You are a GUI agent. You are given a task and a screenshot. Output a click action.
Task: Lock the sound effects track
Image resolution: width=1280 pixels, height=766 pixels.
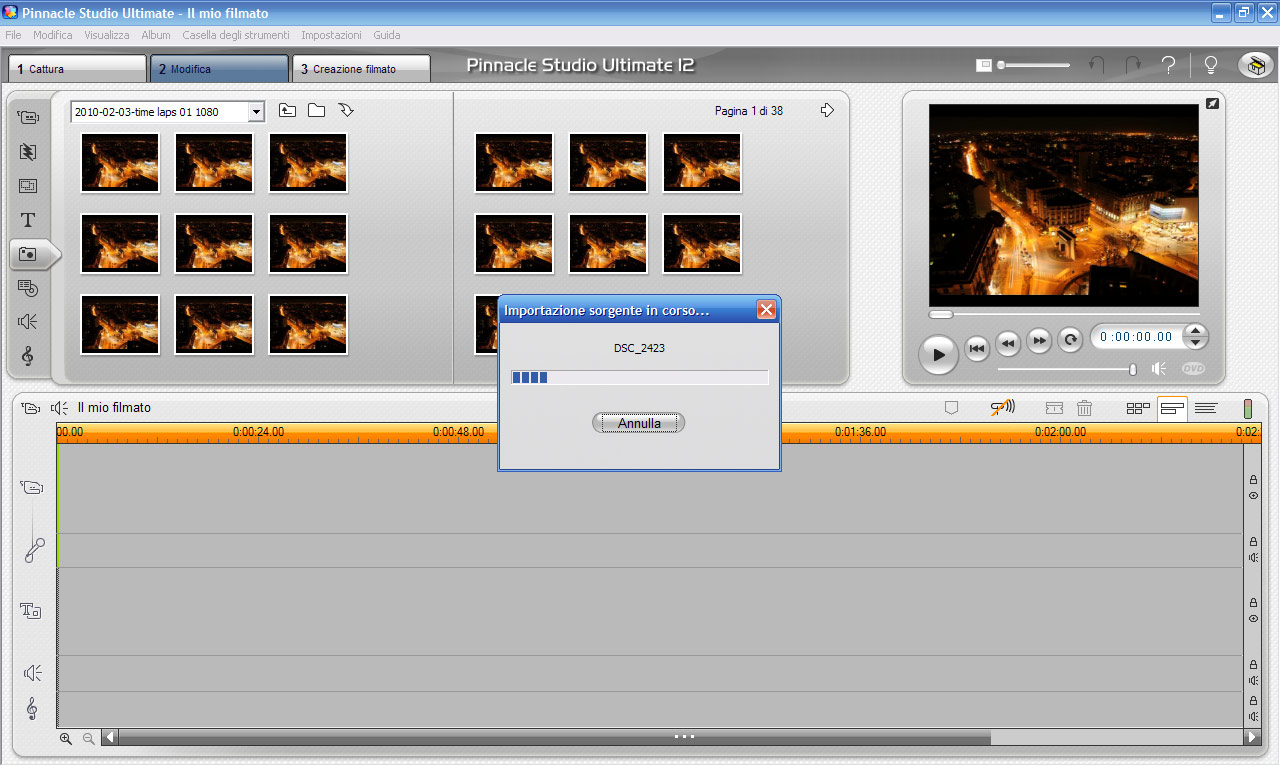(x=1253, y=665)
